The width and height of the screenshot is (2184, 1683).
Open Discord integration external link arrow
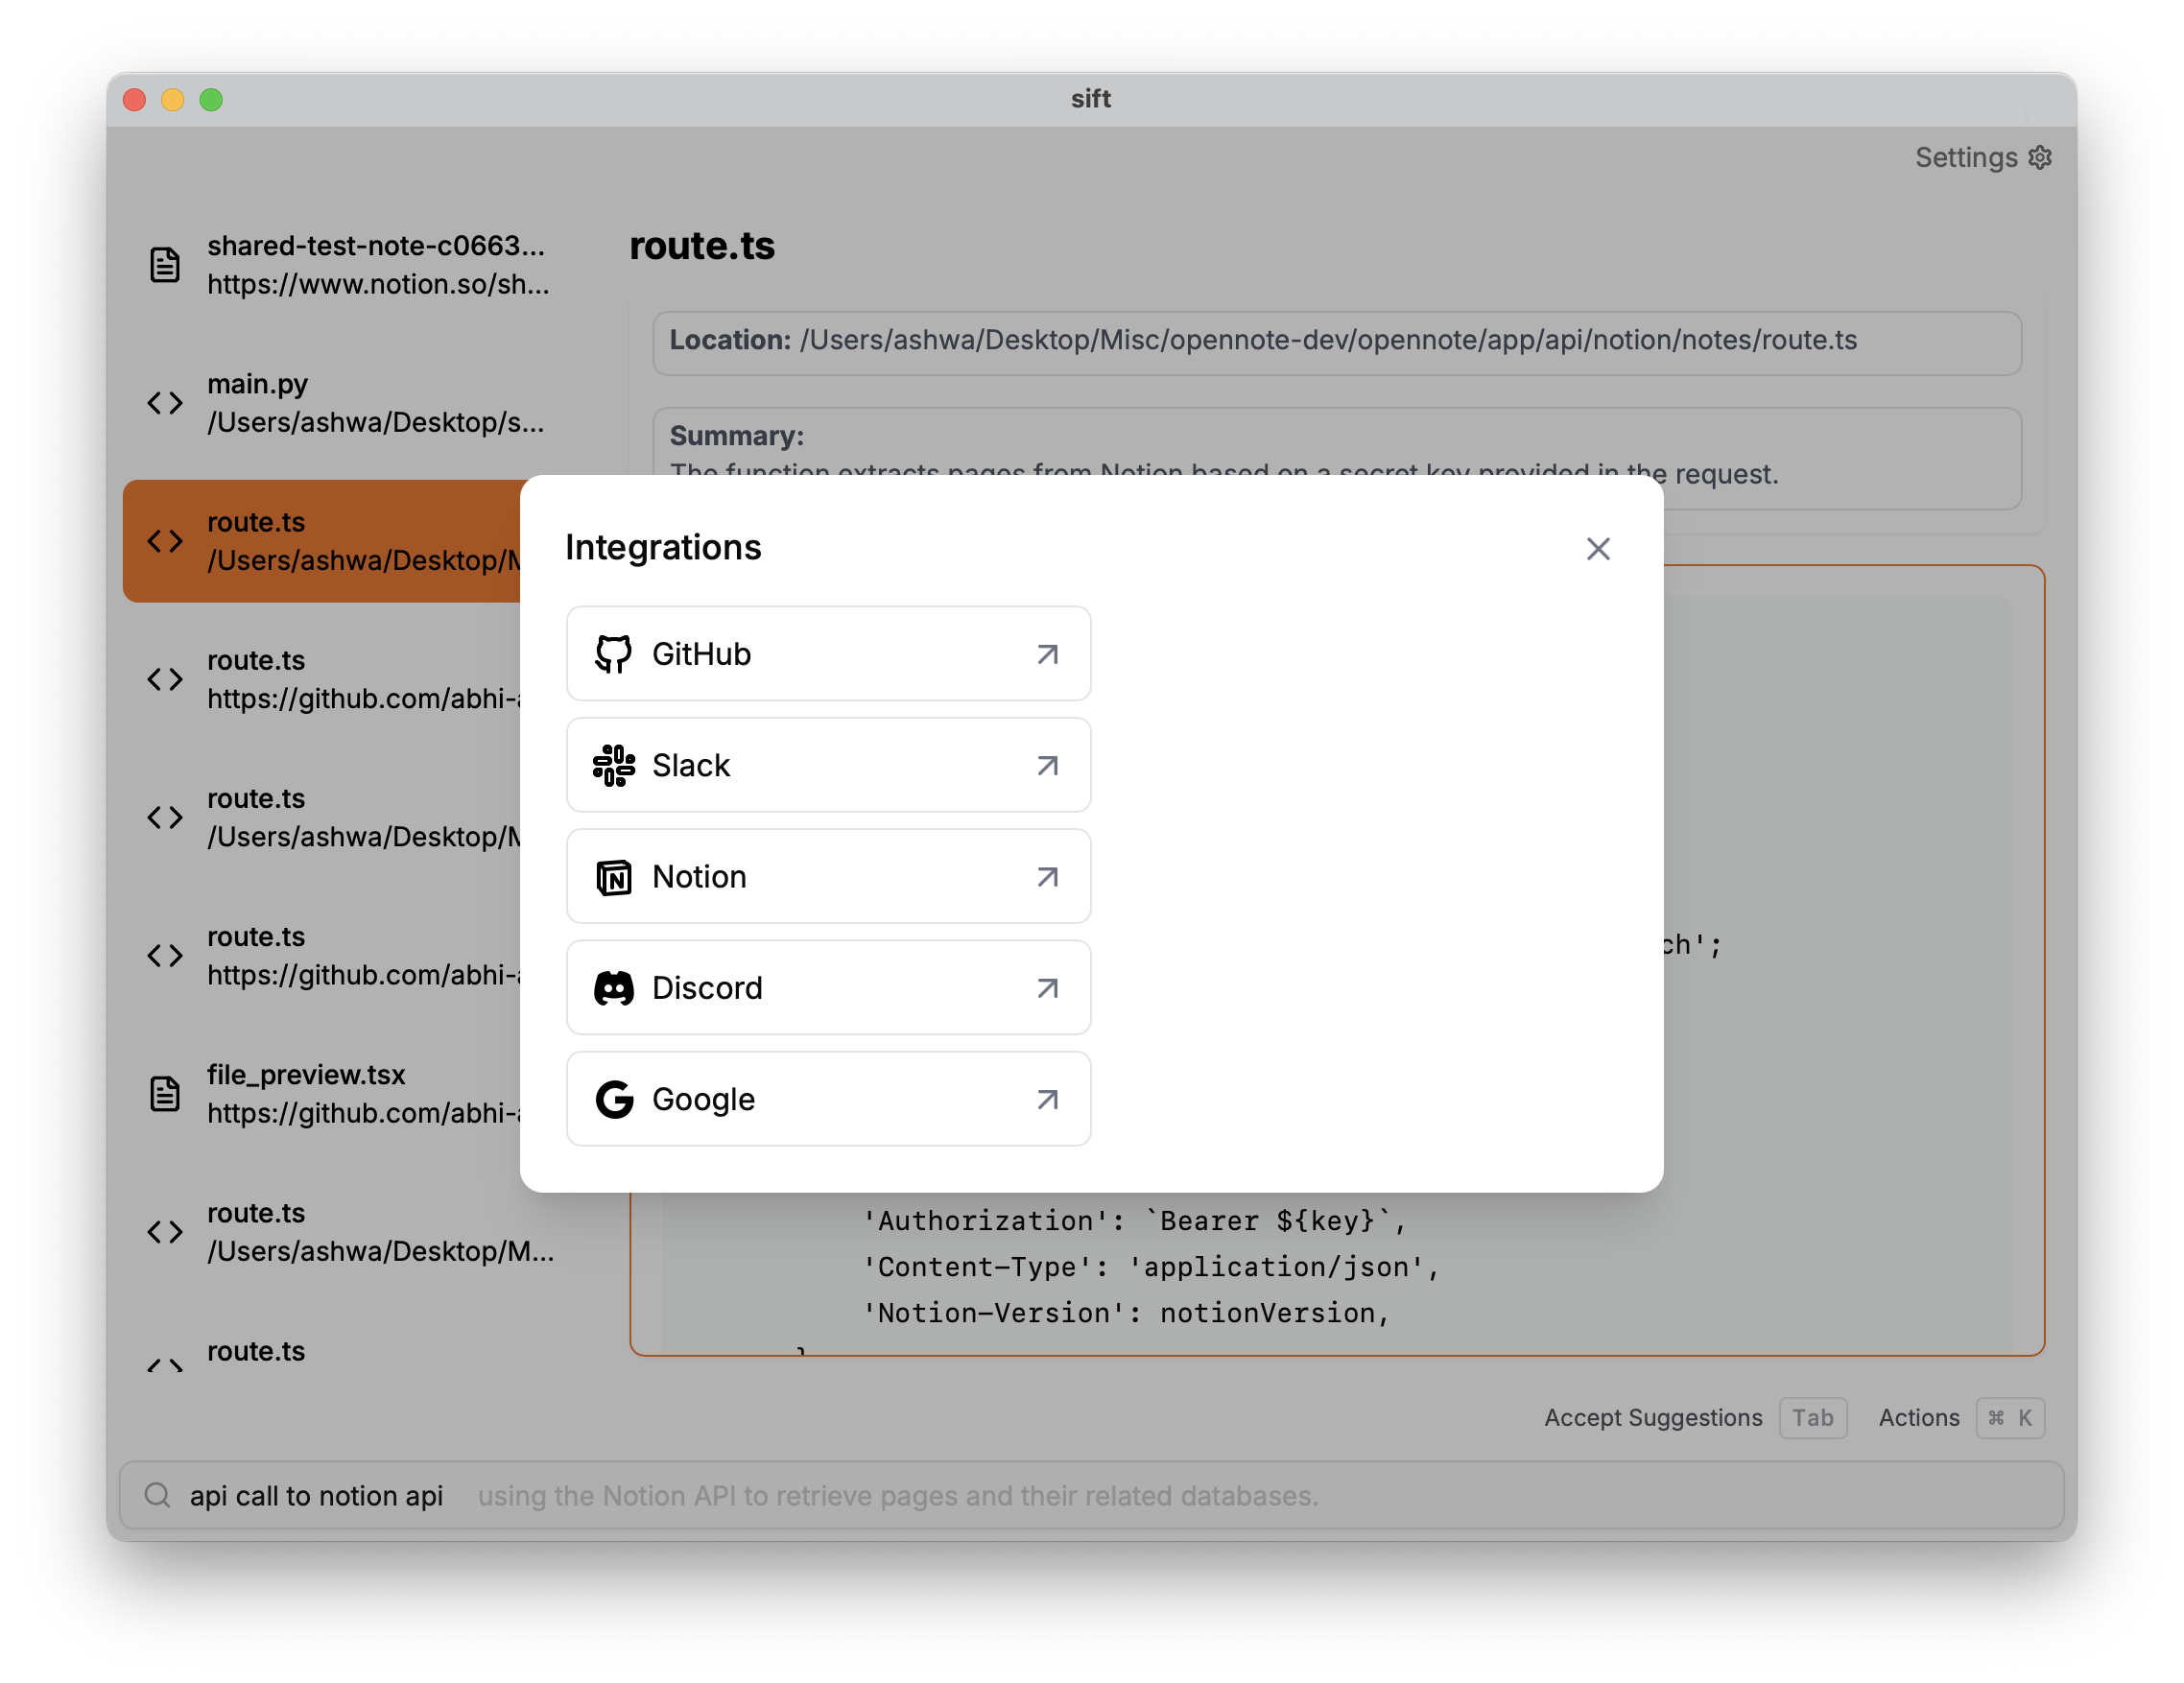click(x=1047, y=988)
